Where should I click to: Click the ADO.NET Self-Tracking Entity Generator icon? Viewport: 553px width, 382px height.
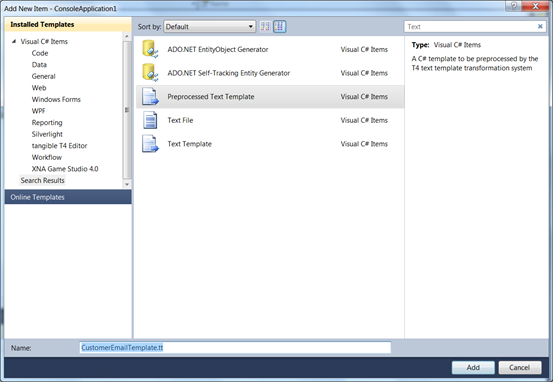tap(150, 73)
